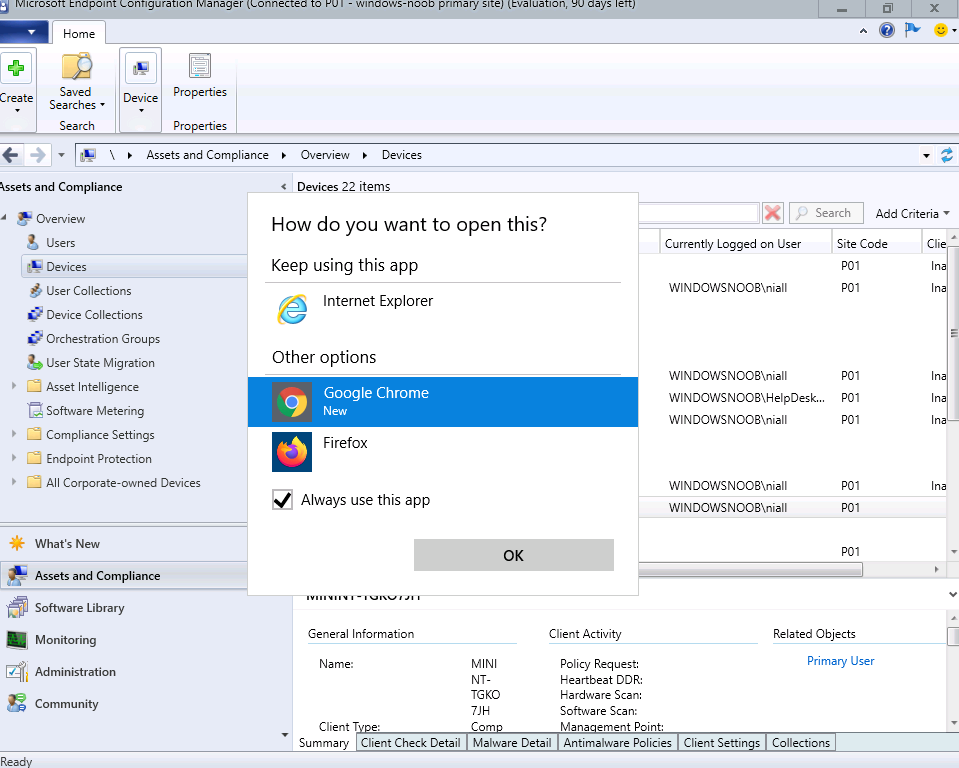The width and height of the screenshot is (959, 768).
Task: Select the WINDOWSNOOB\HelpDesk... row
Action: (792, 398)
